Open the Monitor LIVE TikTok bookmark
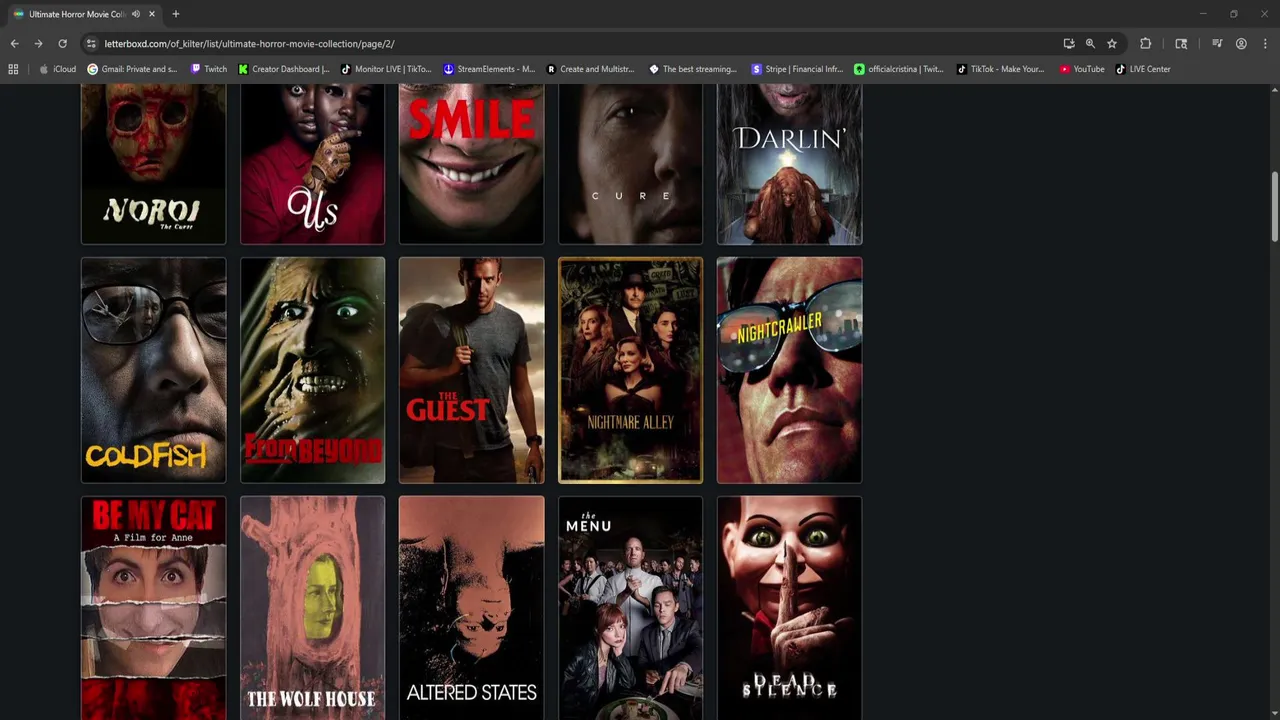1280x720 pixels. (386, 69)
